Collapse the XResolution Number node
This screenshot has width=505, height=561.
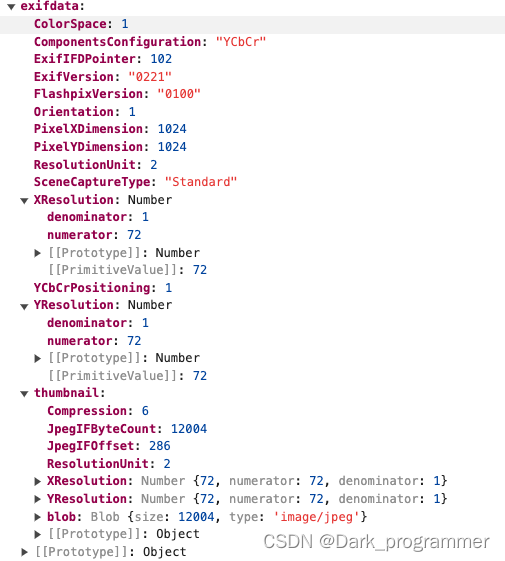[x=24, y=201]
